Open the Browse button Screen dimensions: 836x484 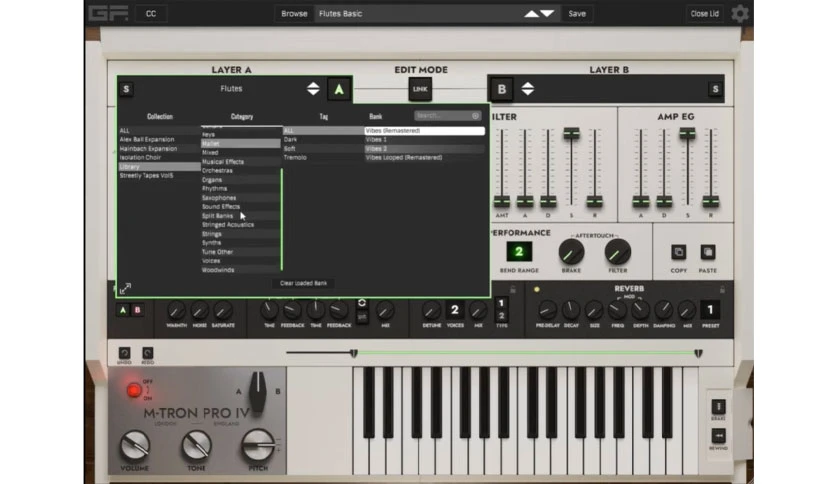[x=294, y=14]
